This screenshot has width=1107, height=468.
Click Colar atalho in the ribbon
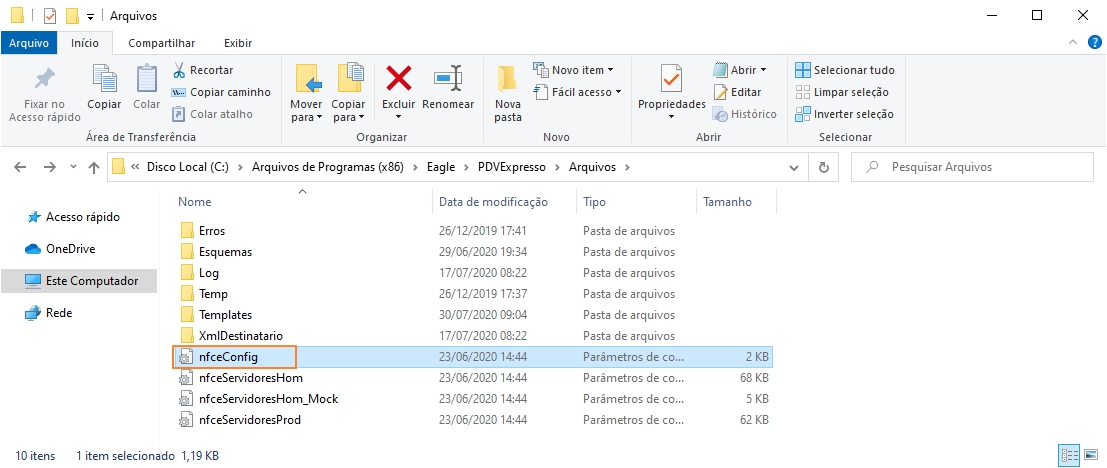click(212, 114)
